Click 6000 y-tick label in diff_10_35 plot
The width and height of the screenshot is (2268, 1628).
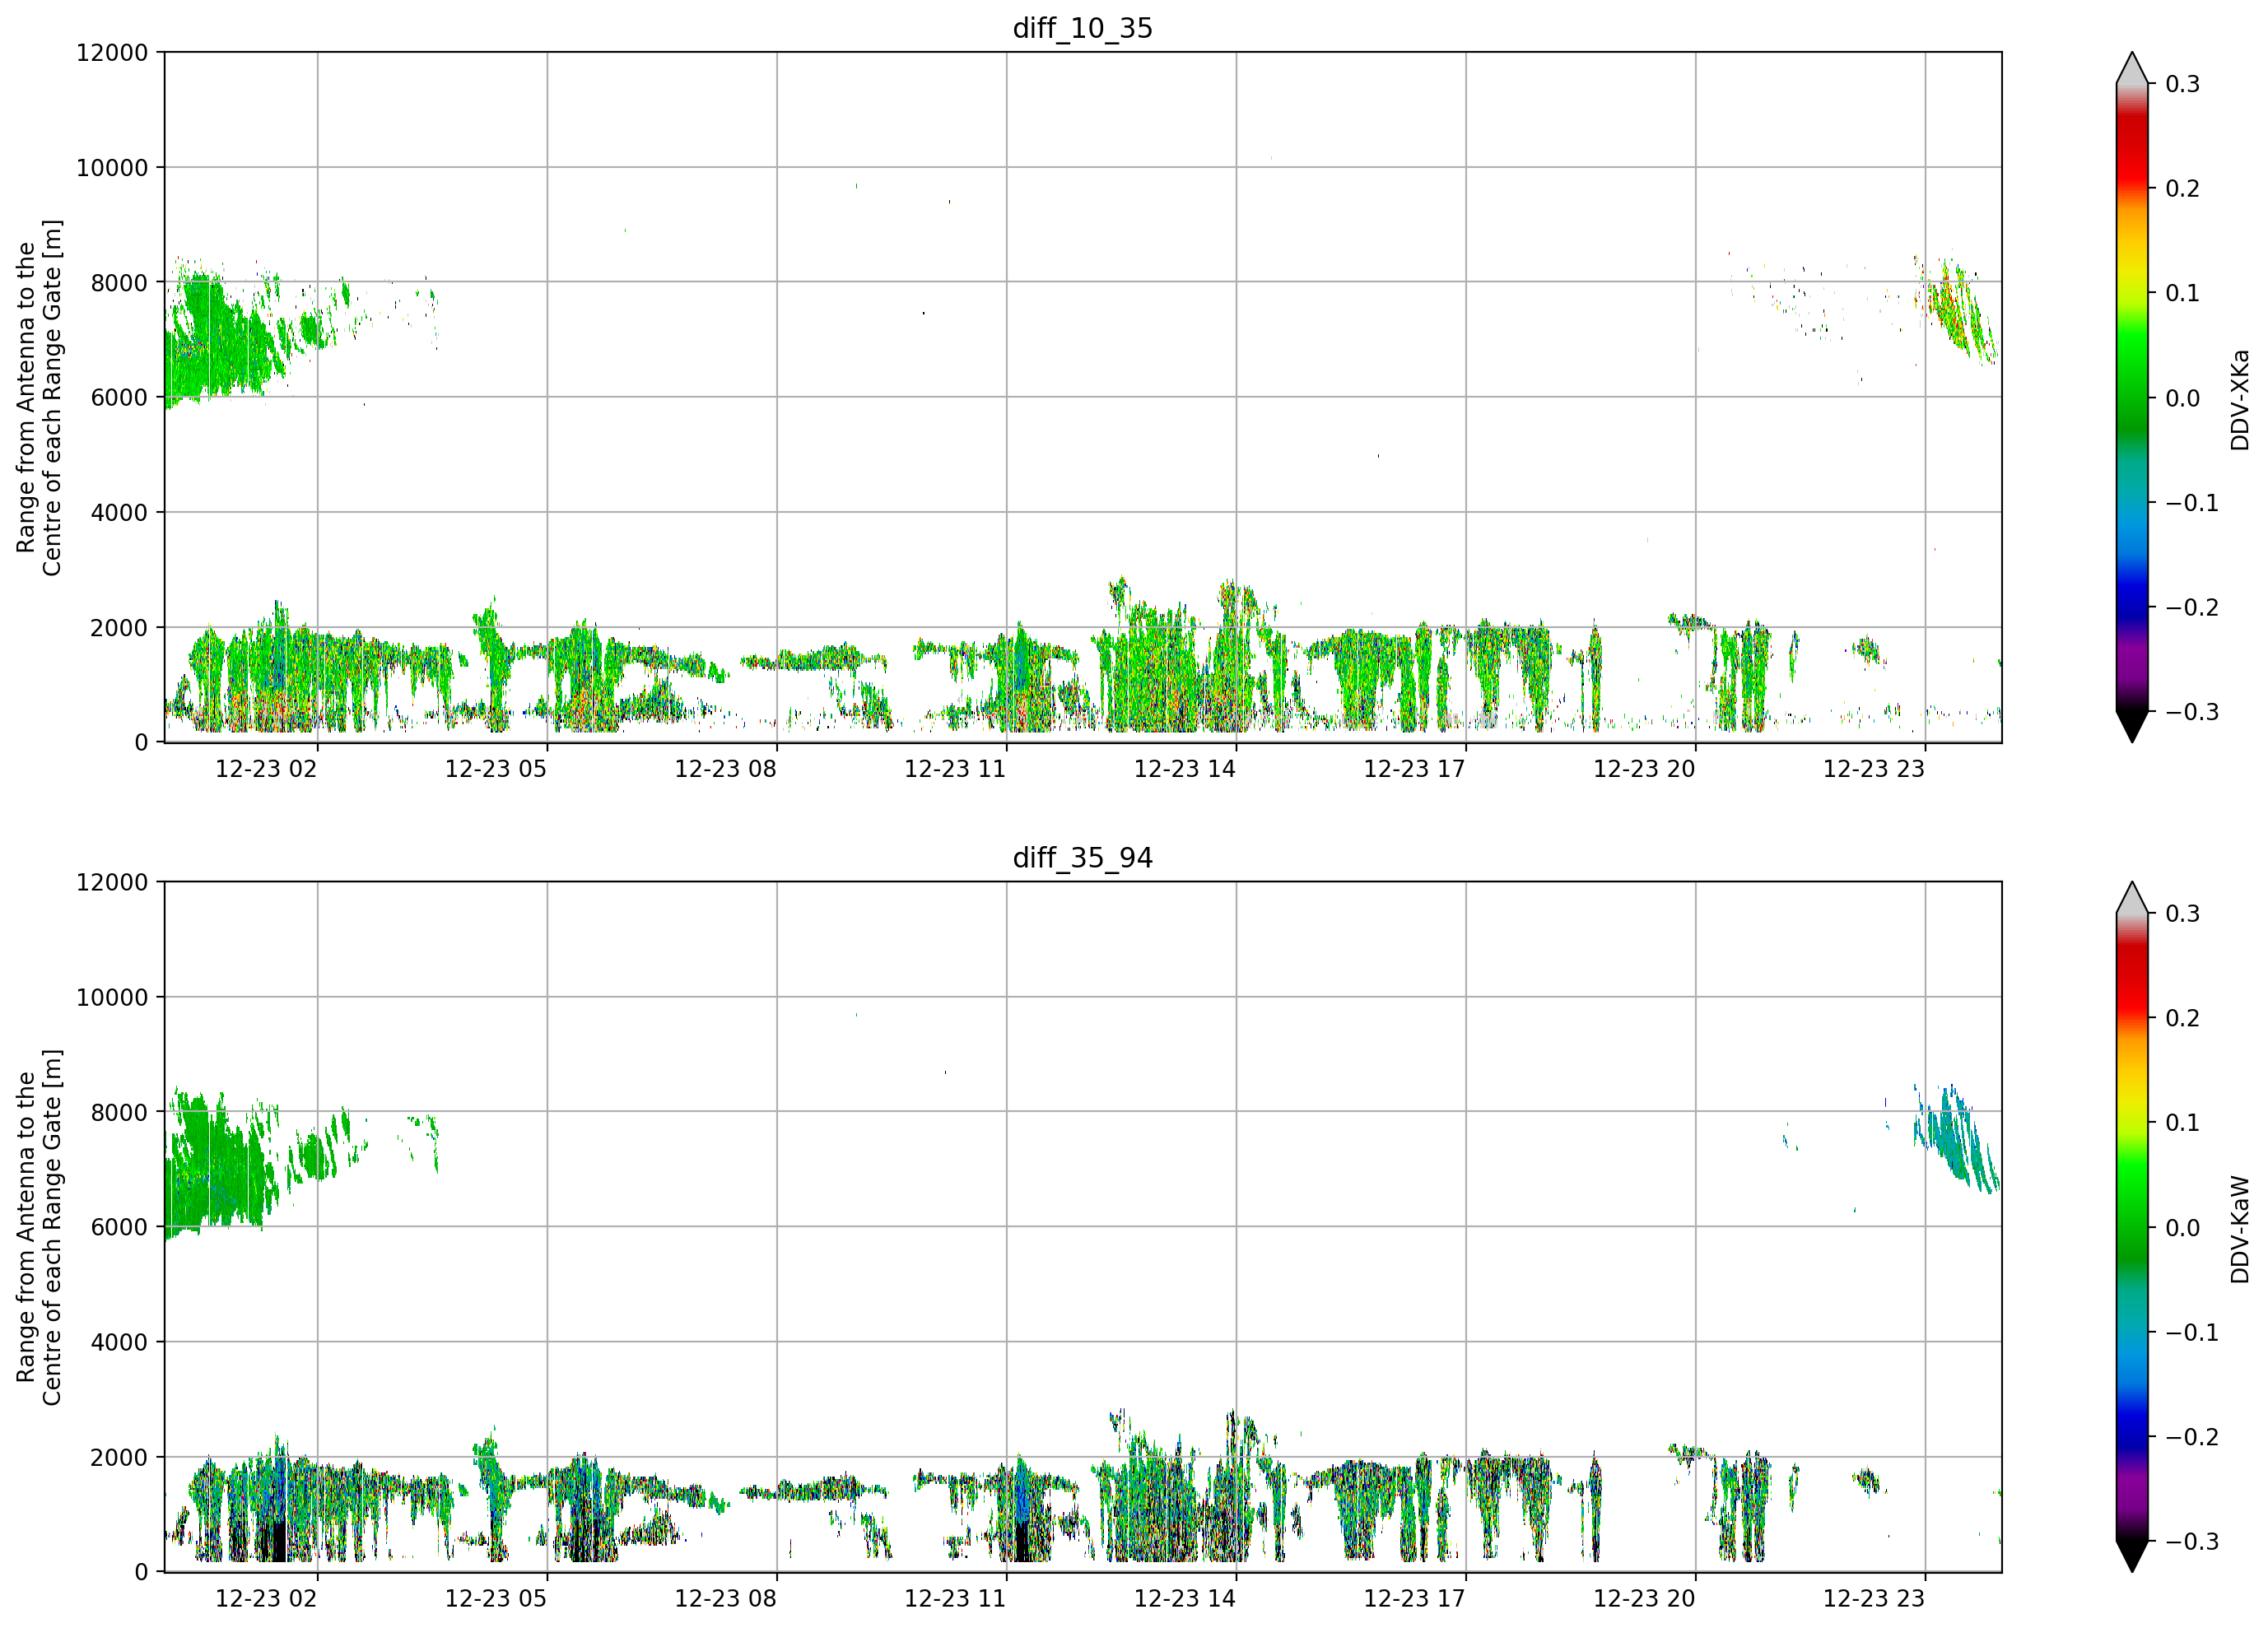point(119,398)
